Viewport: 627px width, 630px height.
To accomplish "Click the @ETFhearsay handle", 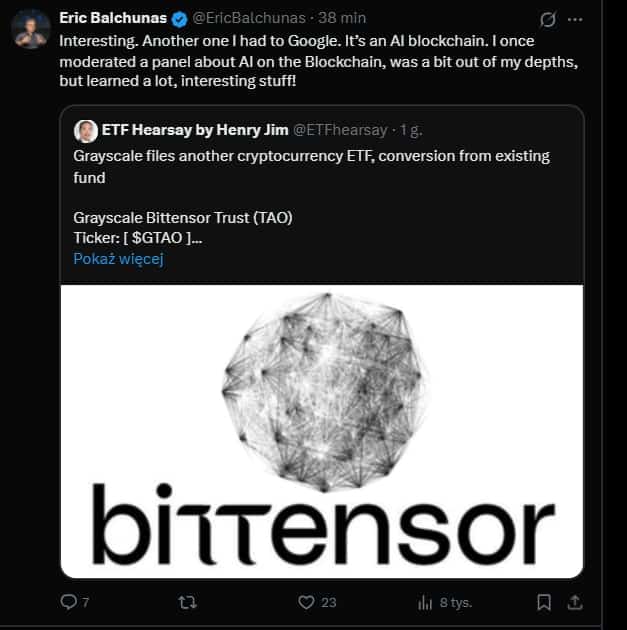I will point(339,130).
